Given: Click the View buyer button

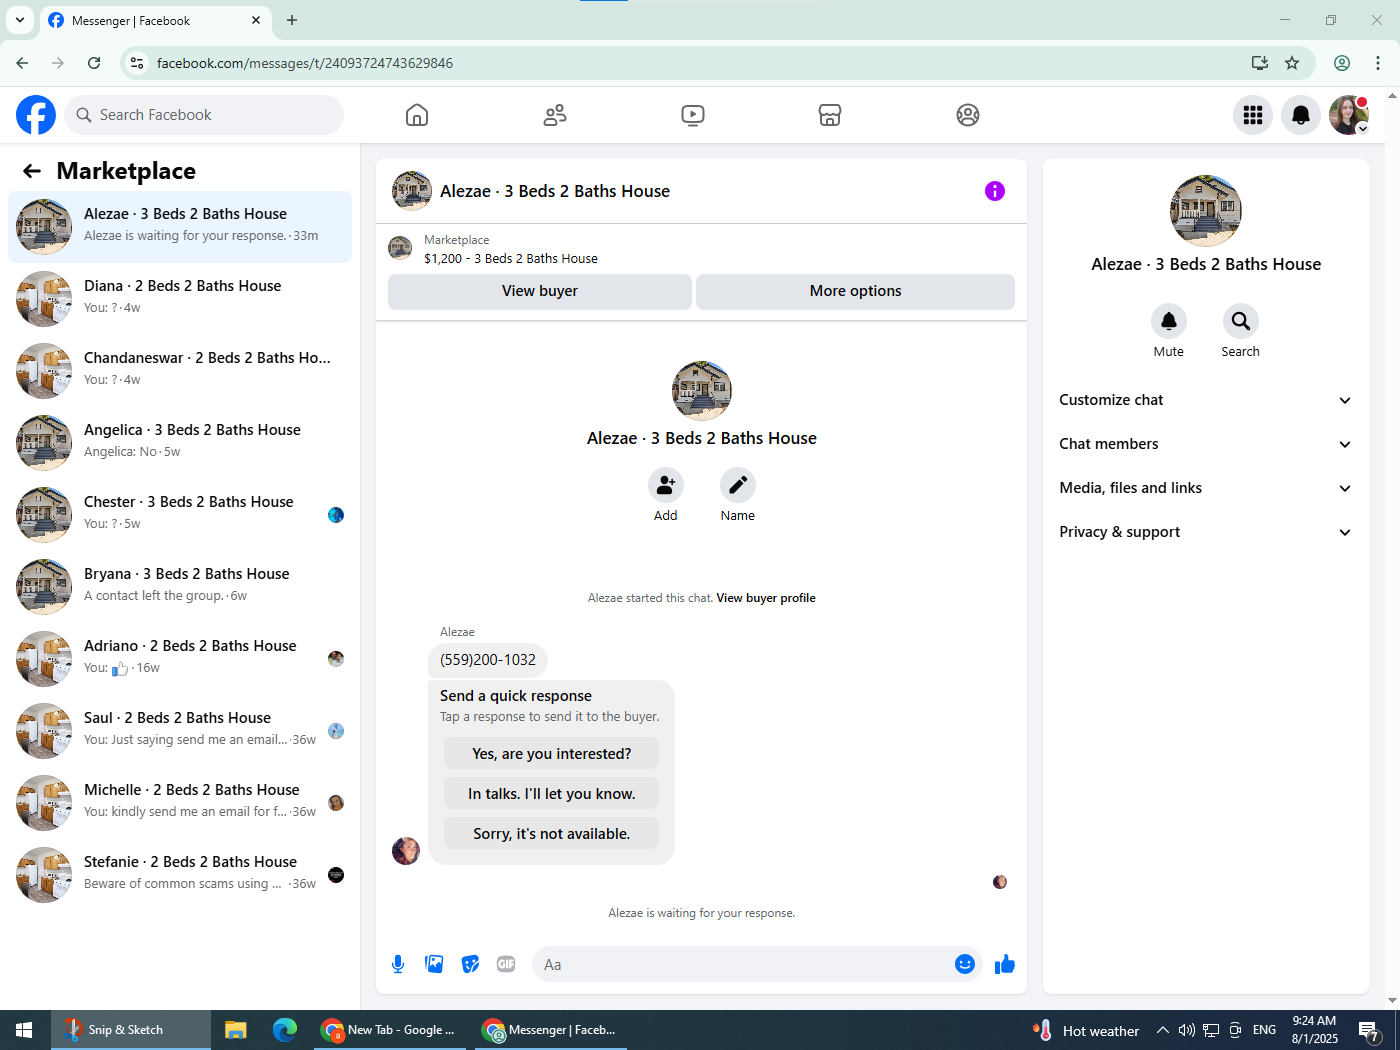Looking at the screenshot, I should click(540, 291).
